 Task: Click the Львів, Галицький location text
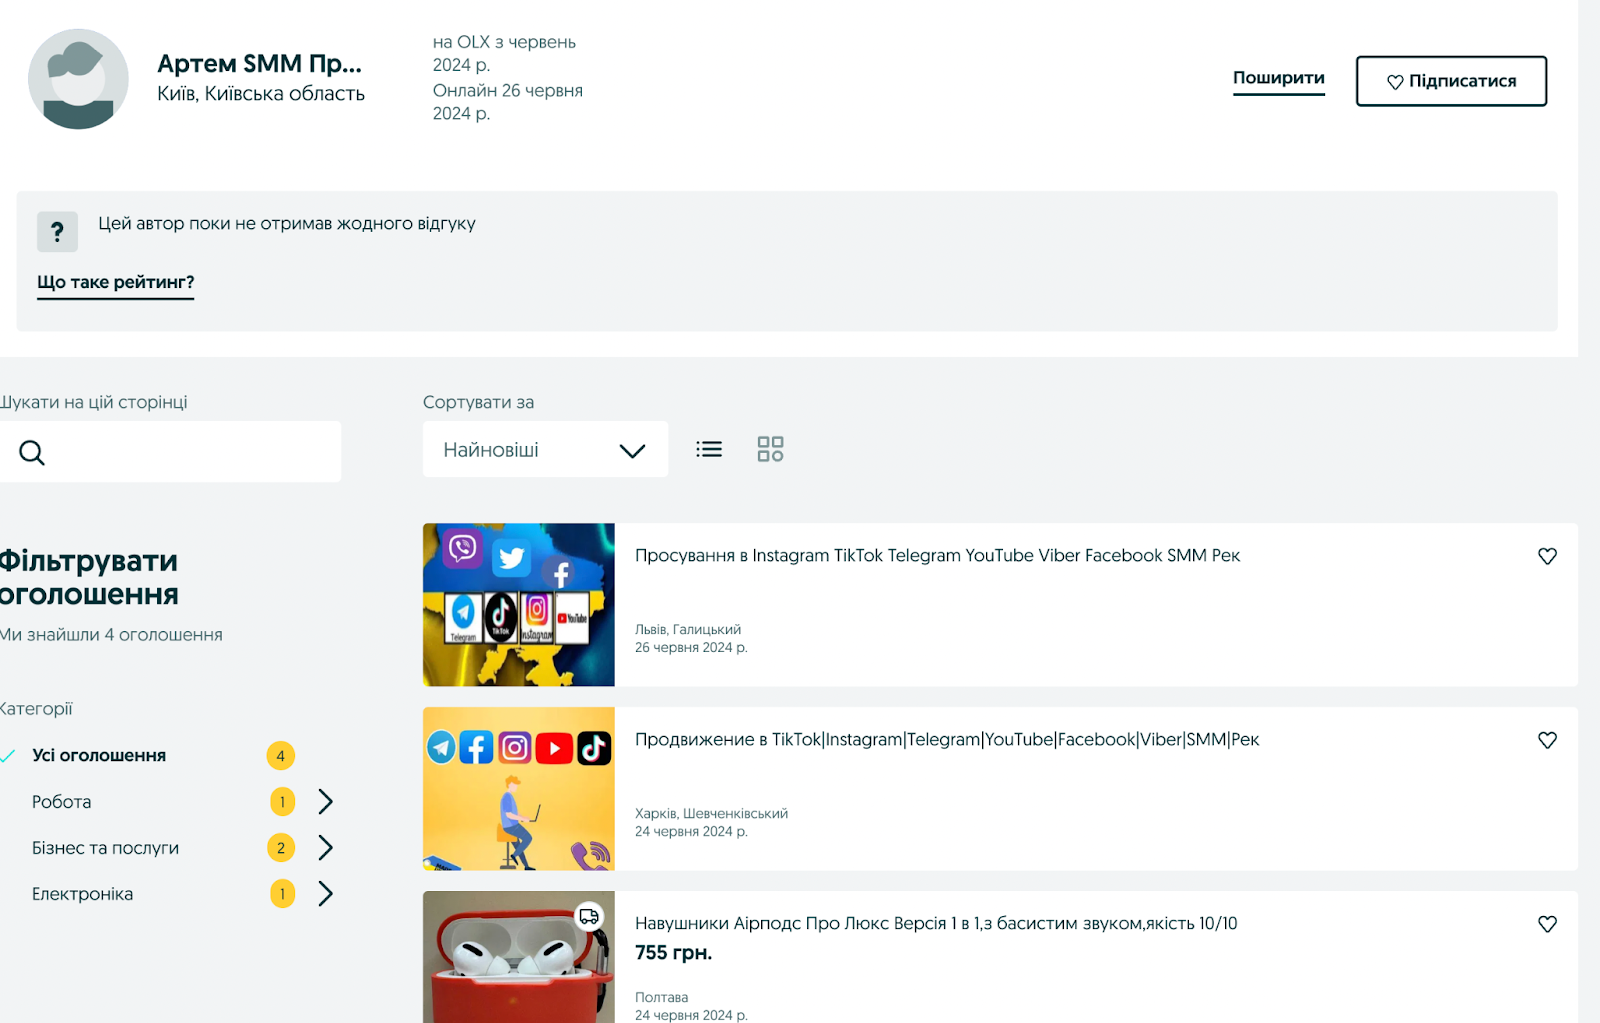coord(688,630)
